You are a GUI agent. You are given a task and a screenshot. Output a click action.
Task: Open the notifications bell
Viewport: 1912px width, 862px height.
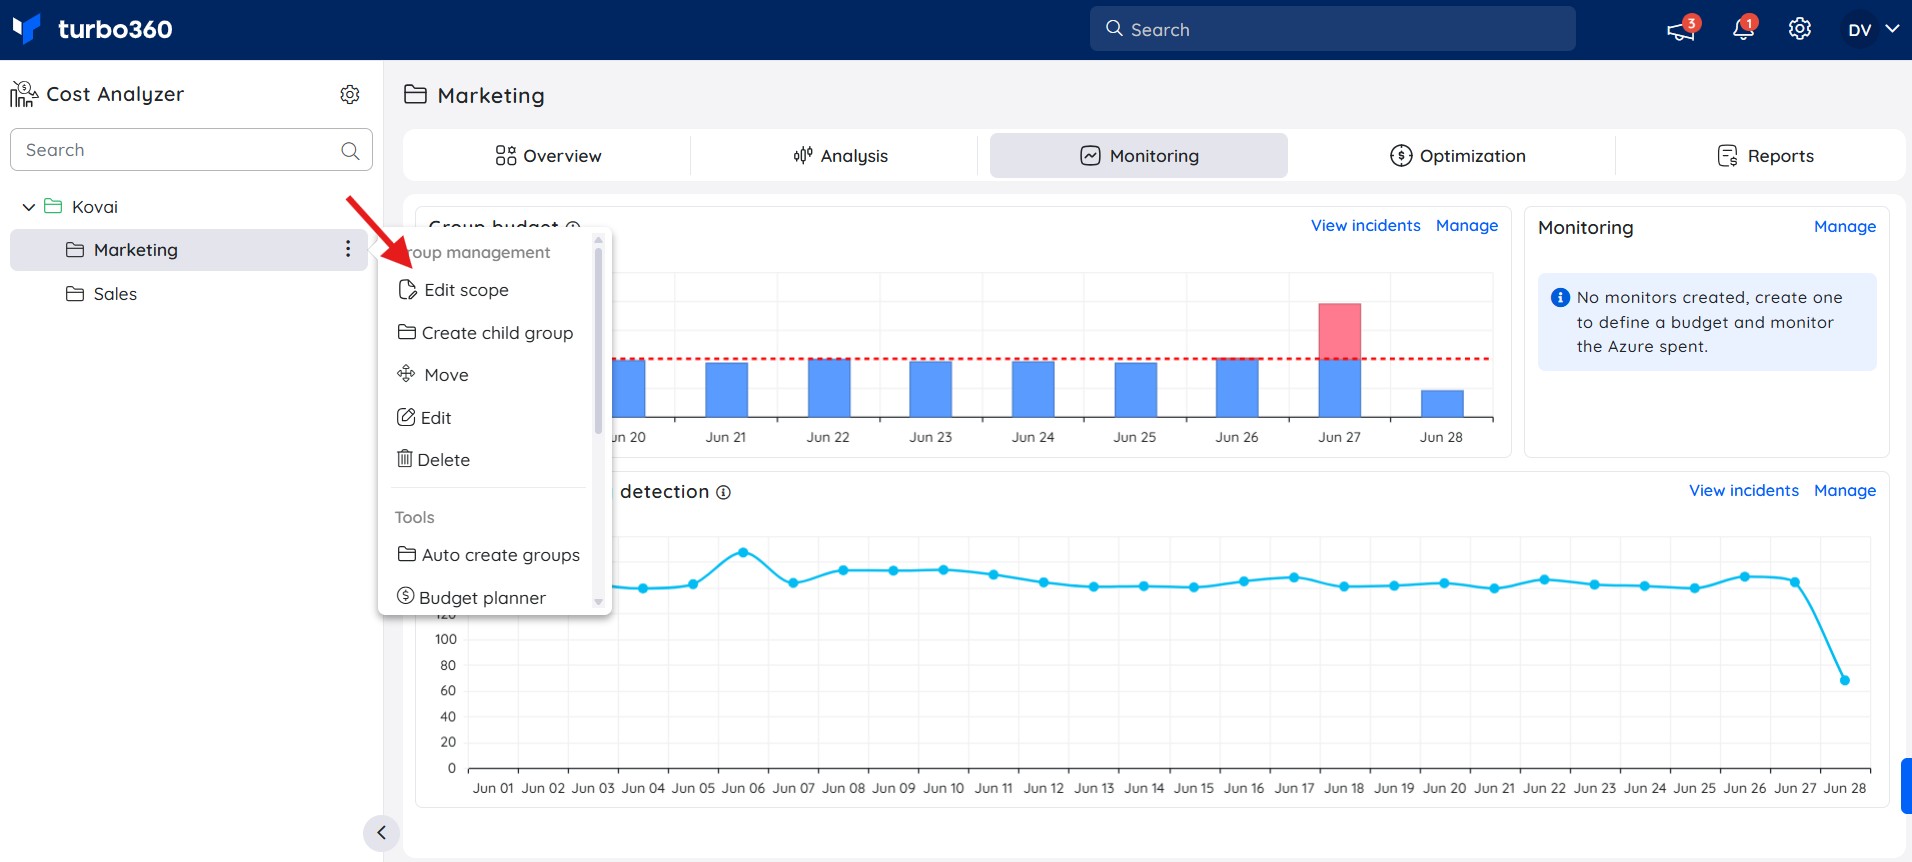[1743, 29]
